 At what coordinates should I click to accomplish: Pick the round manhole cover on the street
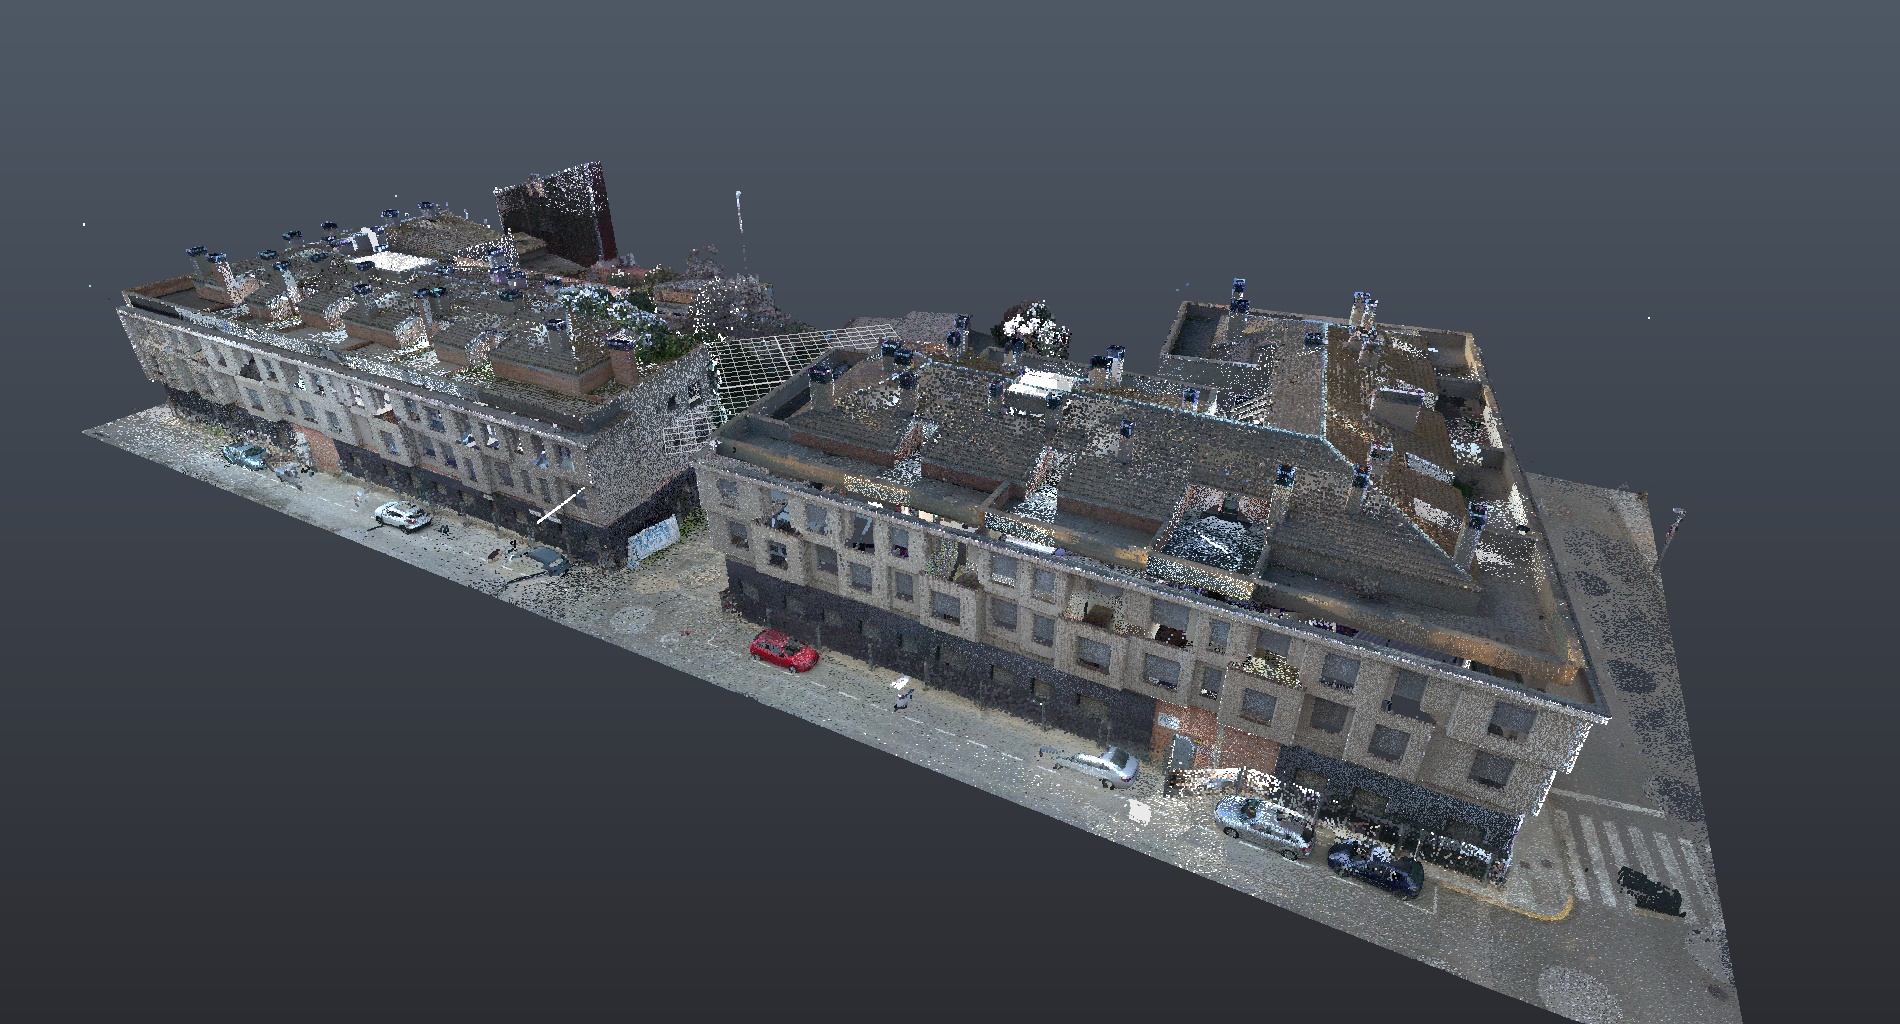coord(632,618)
